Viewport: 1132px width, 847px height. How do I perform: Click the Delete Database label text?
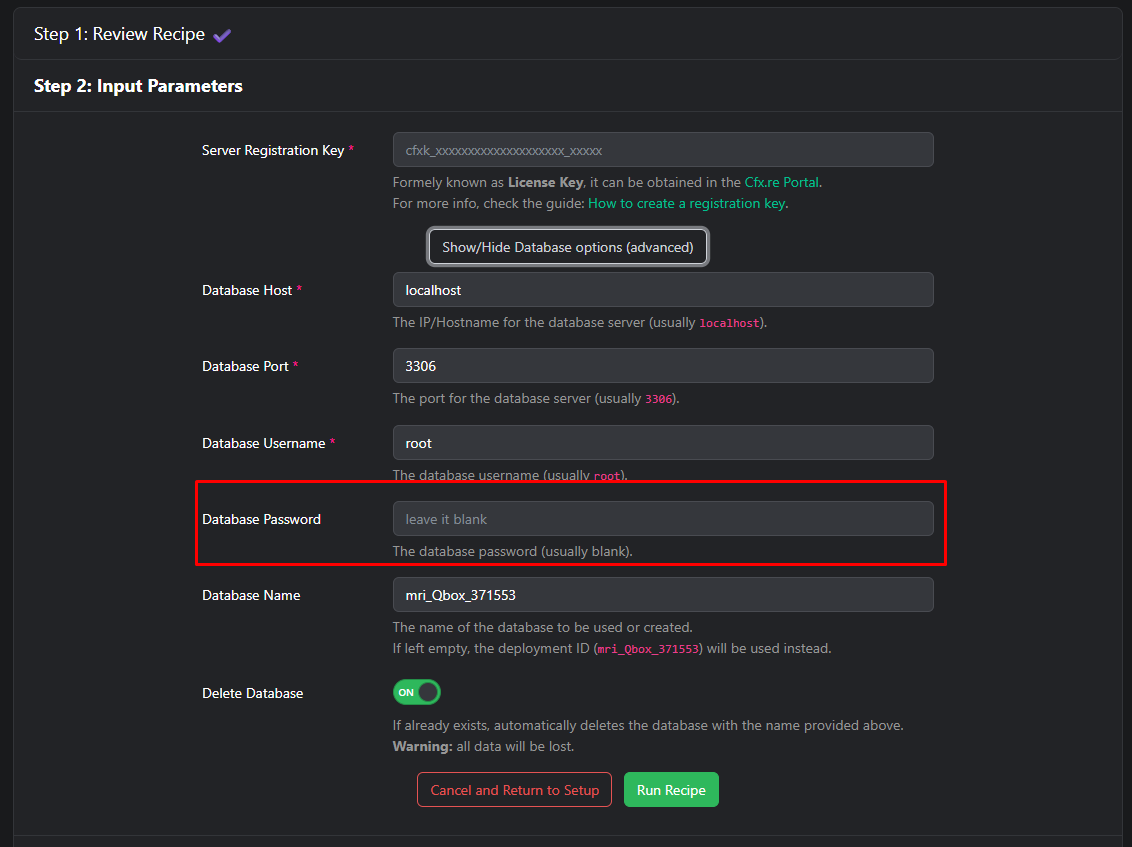[252, 693]
